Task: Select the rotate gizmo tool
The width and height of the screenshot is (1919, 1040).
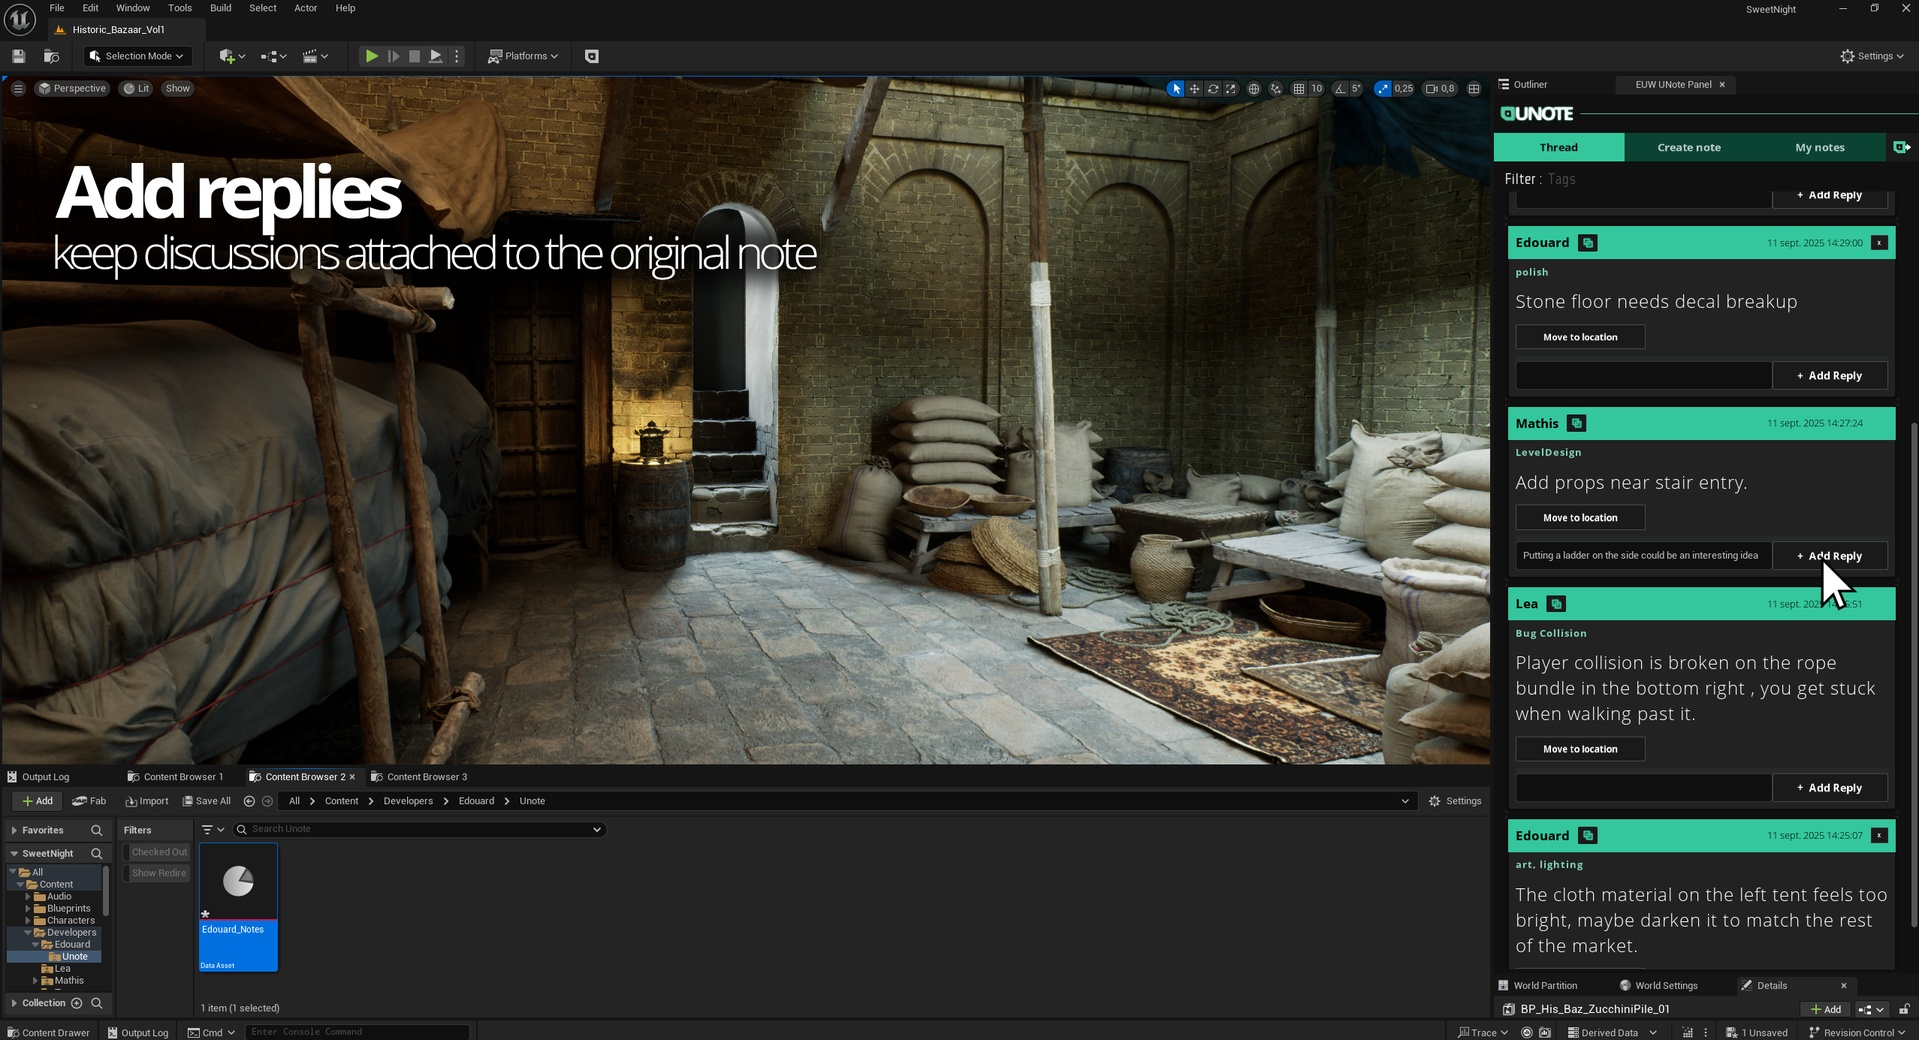Action: (x=1213, y=89)
